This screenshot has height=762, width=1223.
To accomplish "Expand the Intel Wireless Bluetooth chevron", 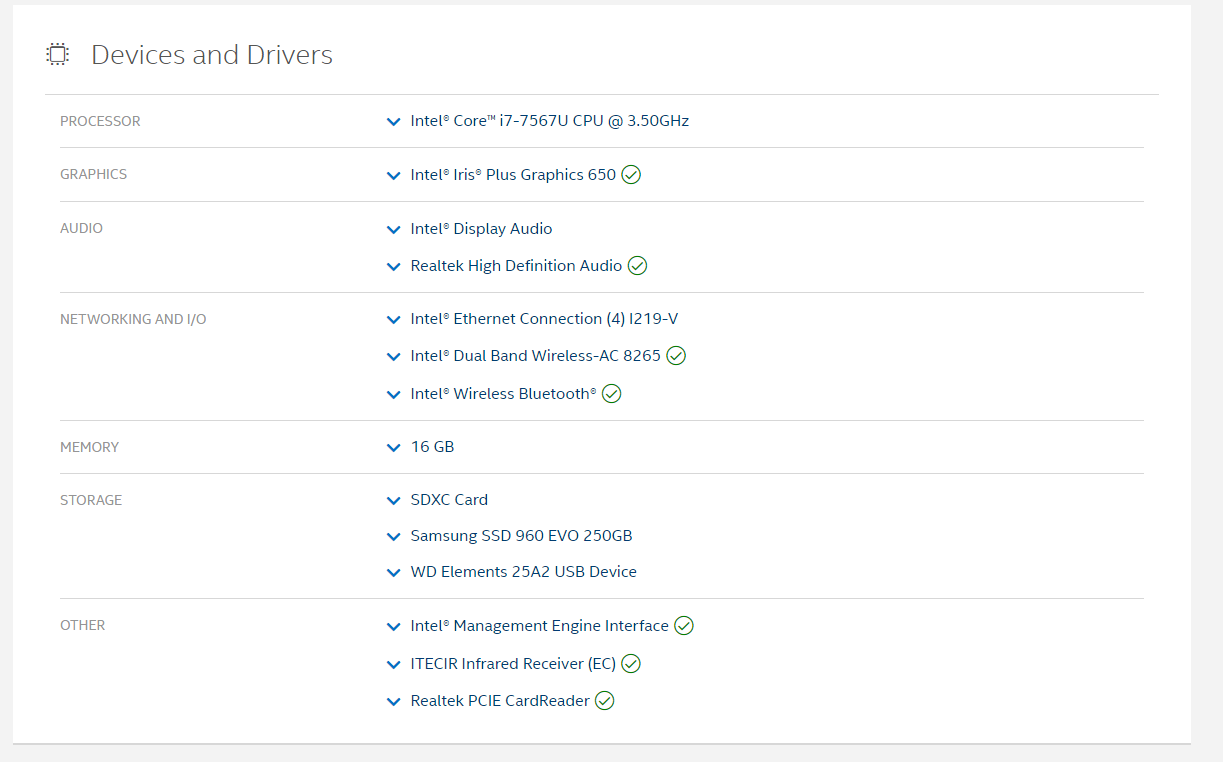I will tap(393, 395).
